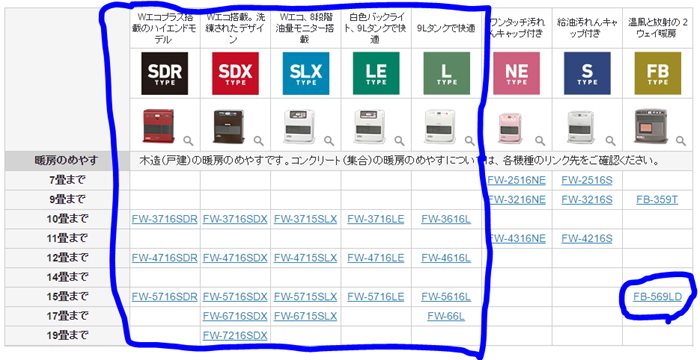Click magnifier on FB heater photo
Image resolution: width=700 pixels, height=360 pixels.
tap(681, 141)
